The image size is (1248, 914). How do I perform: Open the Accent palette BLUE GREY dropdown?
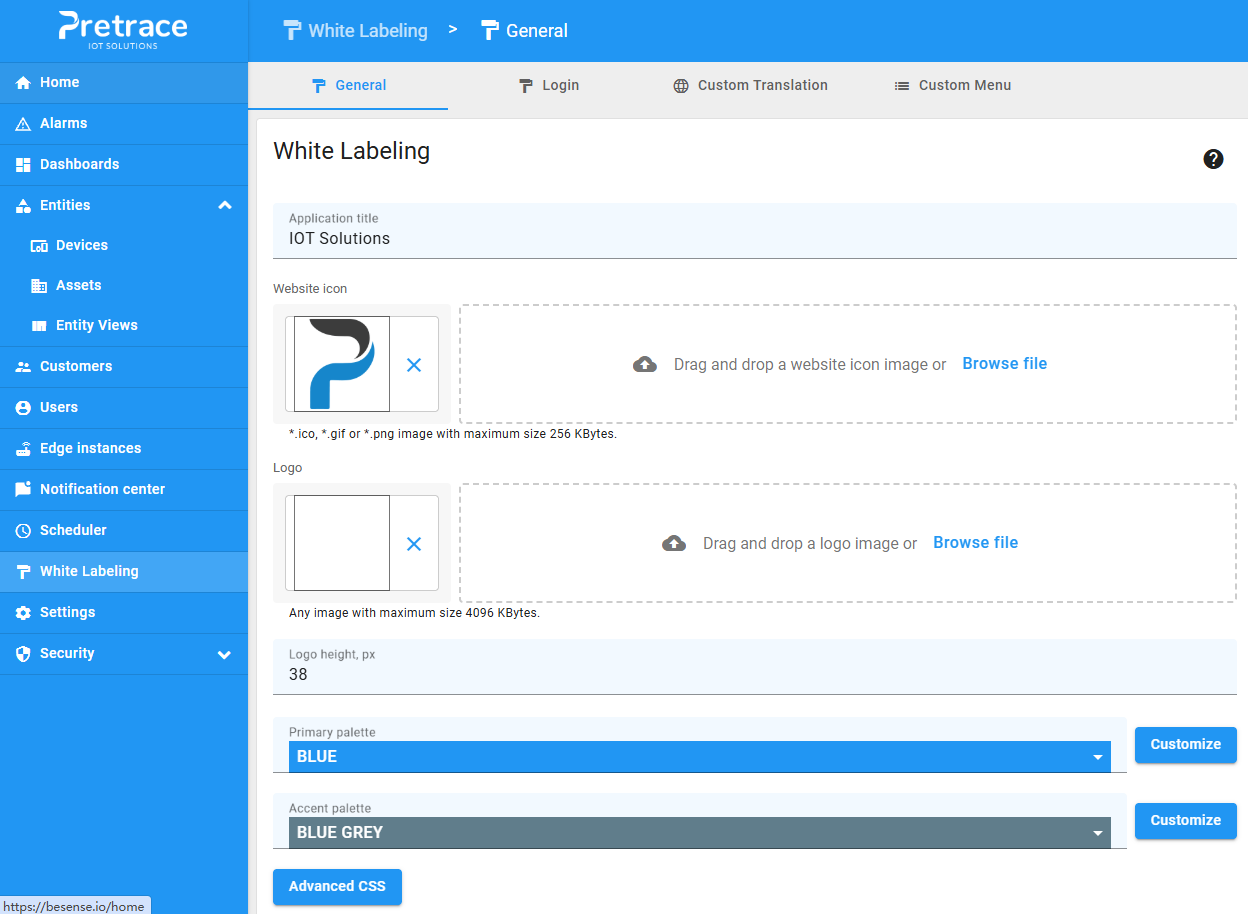pyautogui.click(x=700, y=832)
